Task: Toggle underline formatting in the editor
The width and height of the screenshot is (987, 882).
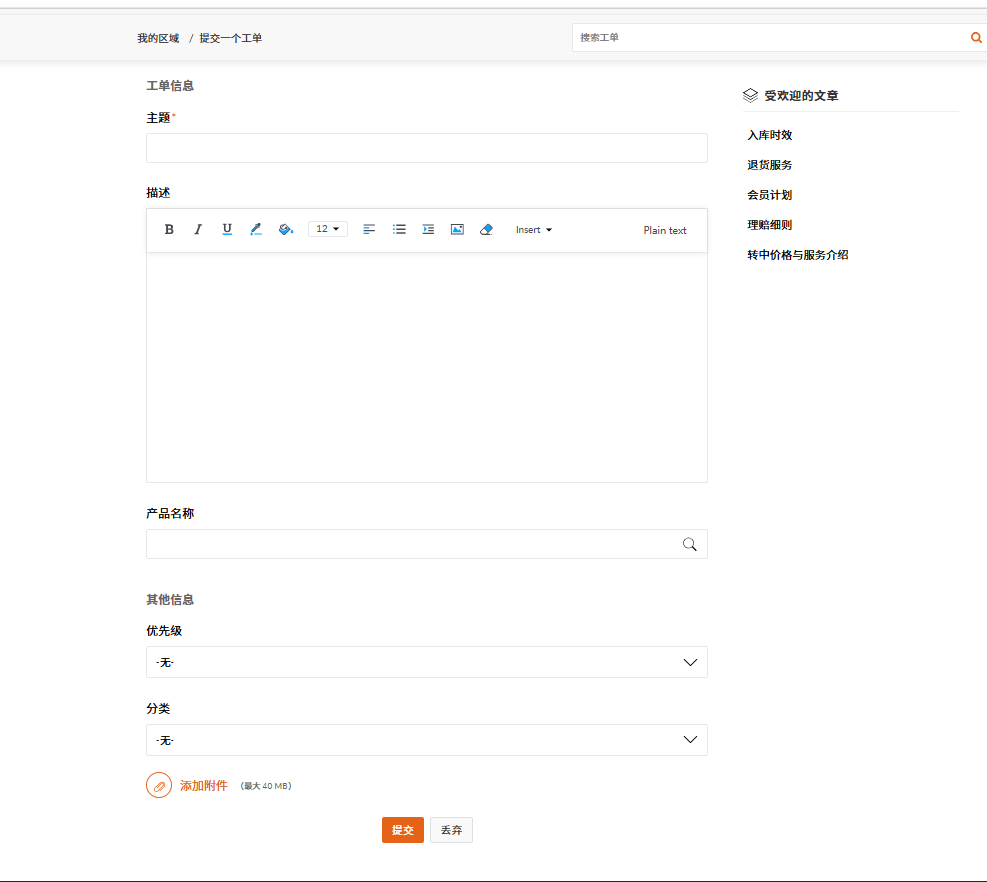Action: pyautogui.click(x=227, y=230)
